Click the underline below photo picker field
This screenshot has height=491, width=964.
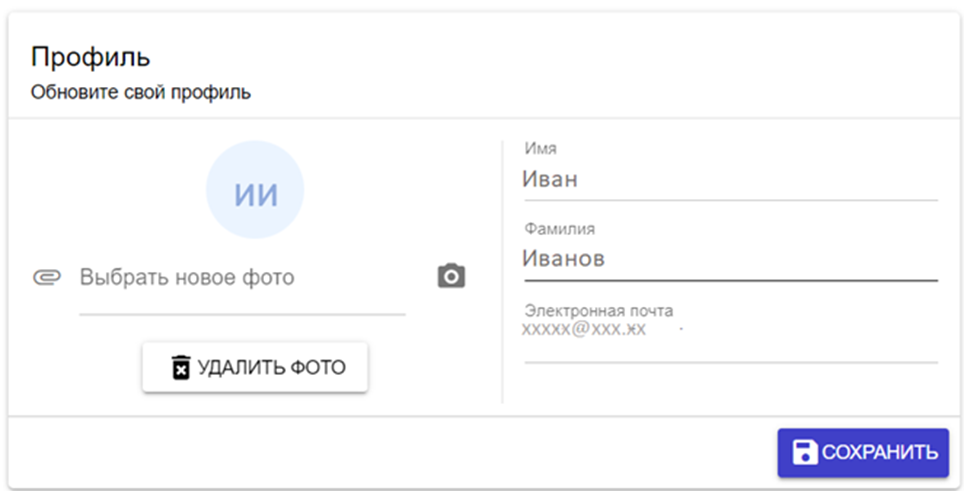pyautogui.click(x=242, y=314)
